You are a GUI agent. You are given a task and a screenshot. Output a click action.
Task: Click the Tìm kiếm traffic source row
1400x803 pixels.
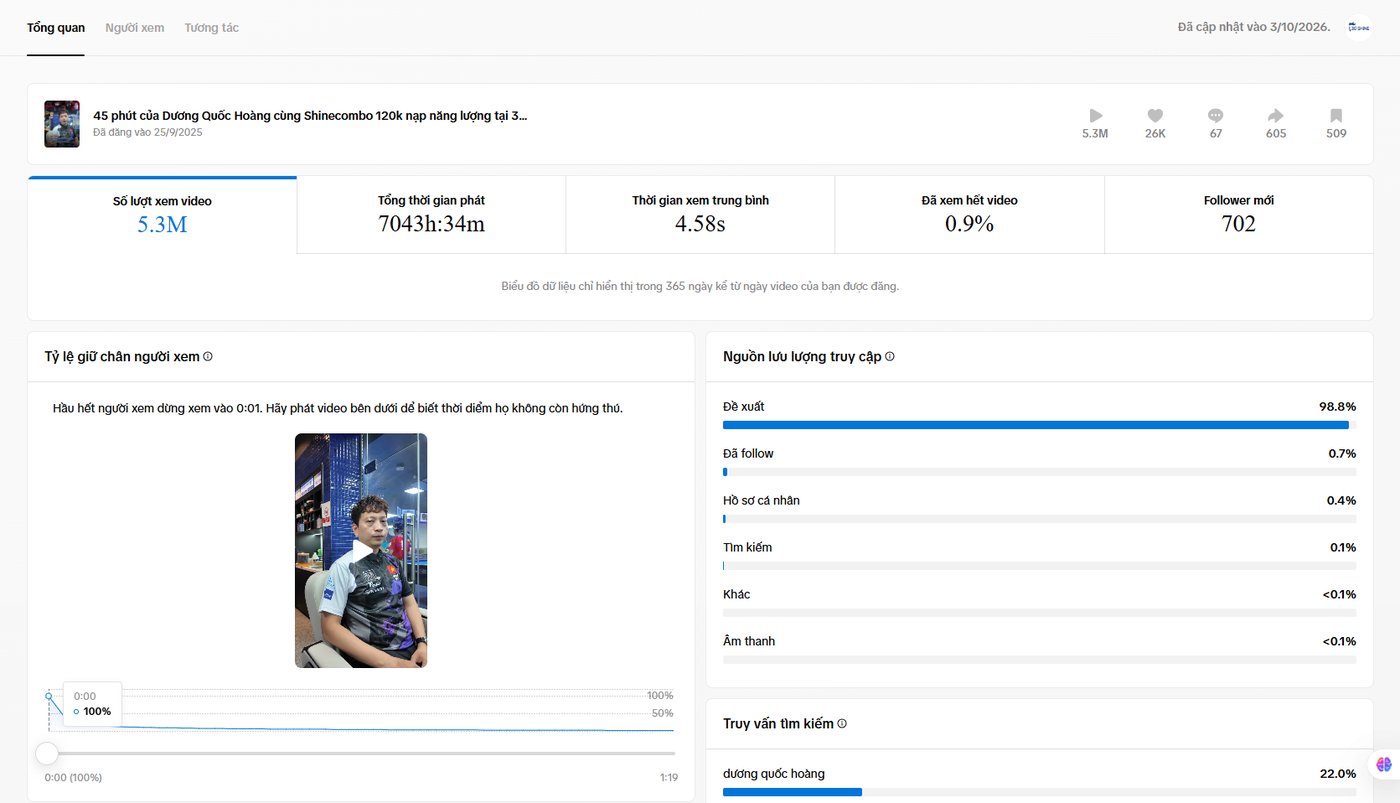coord(1040,556)
